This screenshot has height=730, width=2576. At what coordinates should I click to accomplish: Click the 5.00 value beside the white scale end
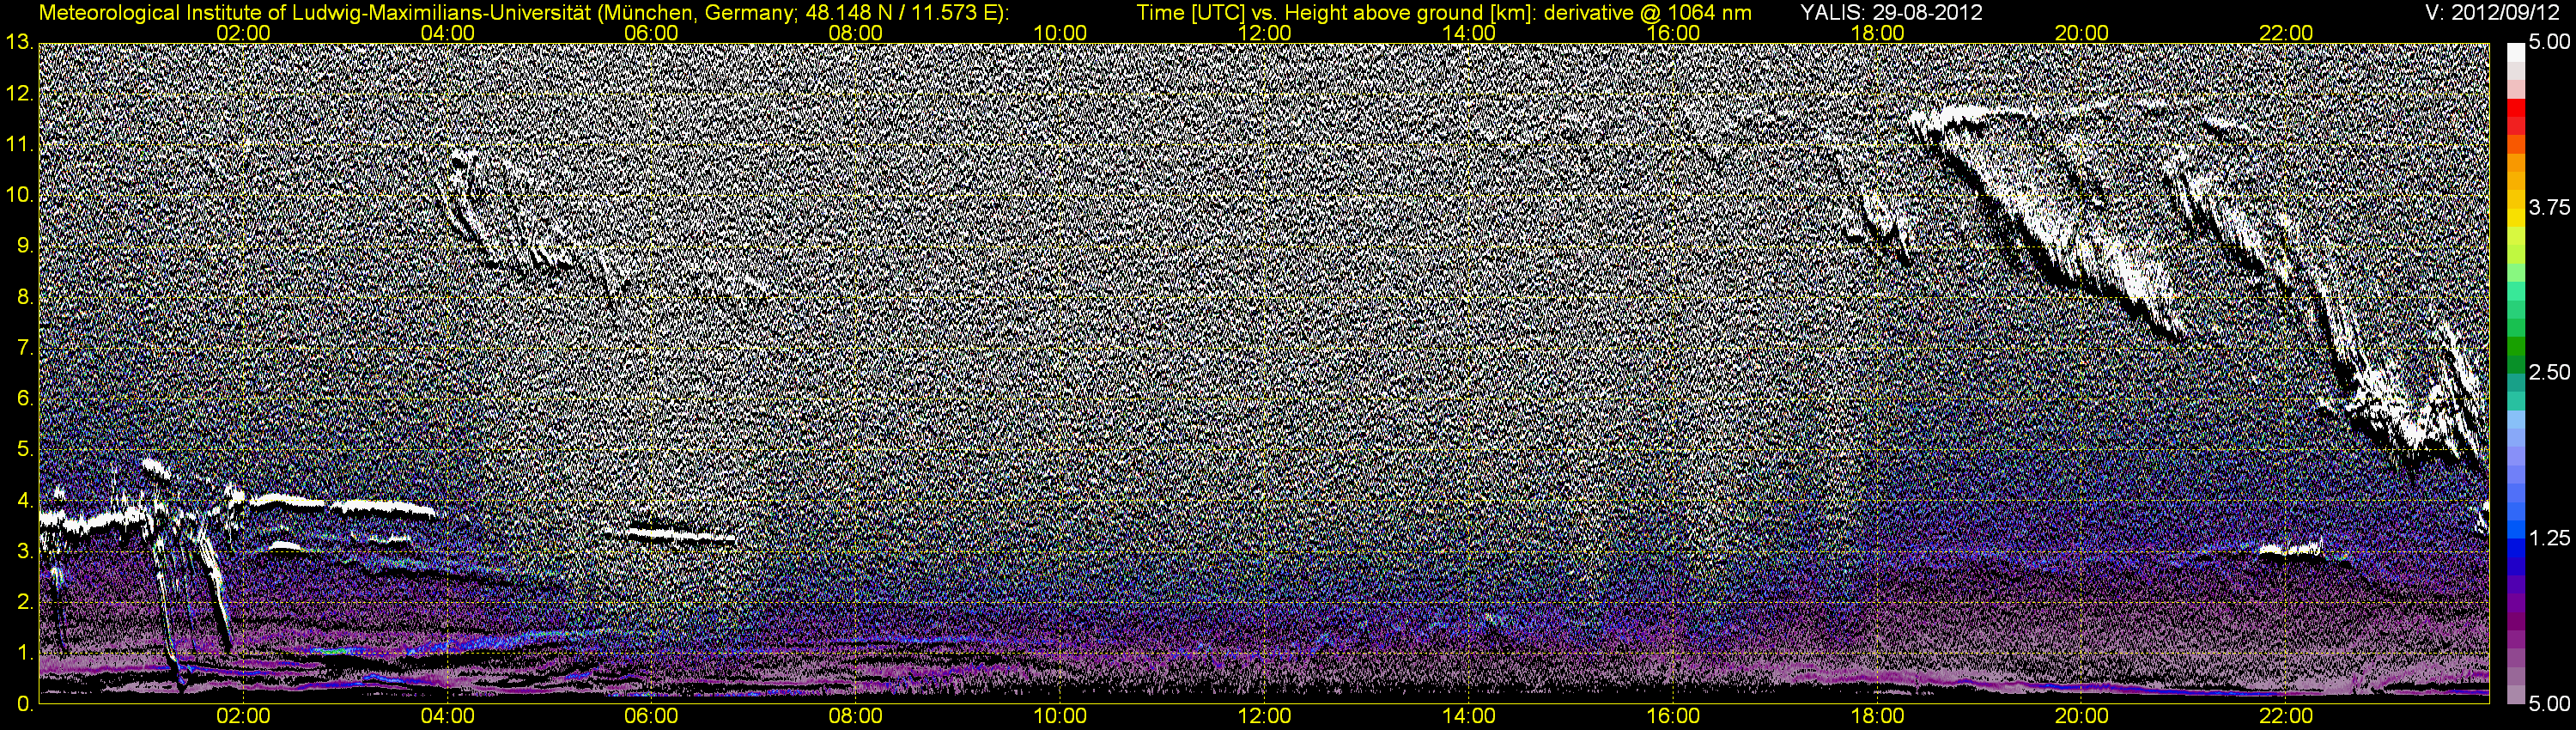click(2549, 43)
